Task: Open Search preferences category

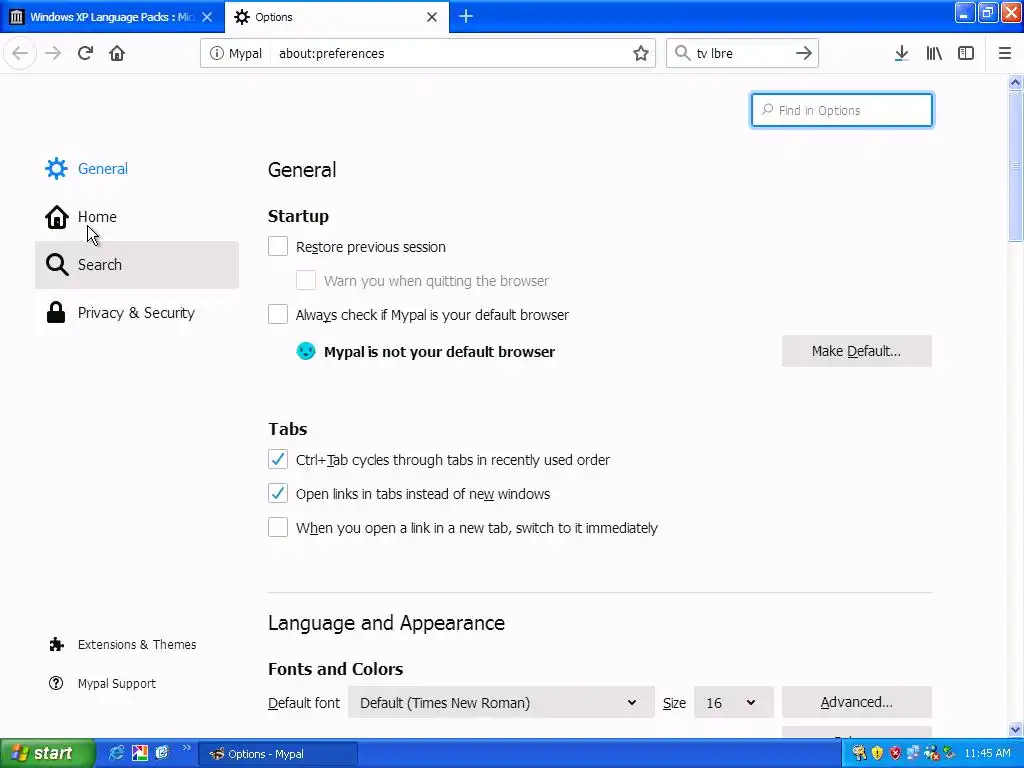Action: pyautogui.click(x=137, y=264)
